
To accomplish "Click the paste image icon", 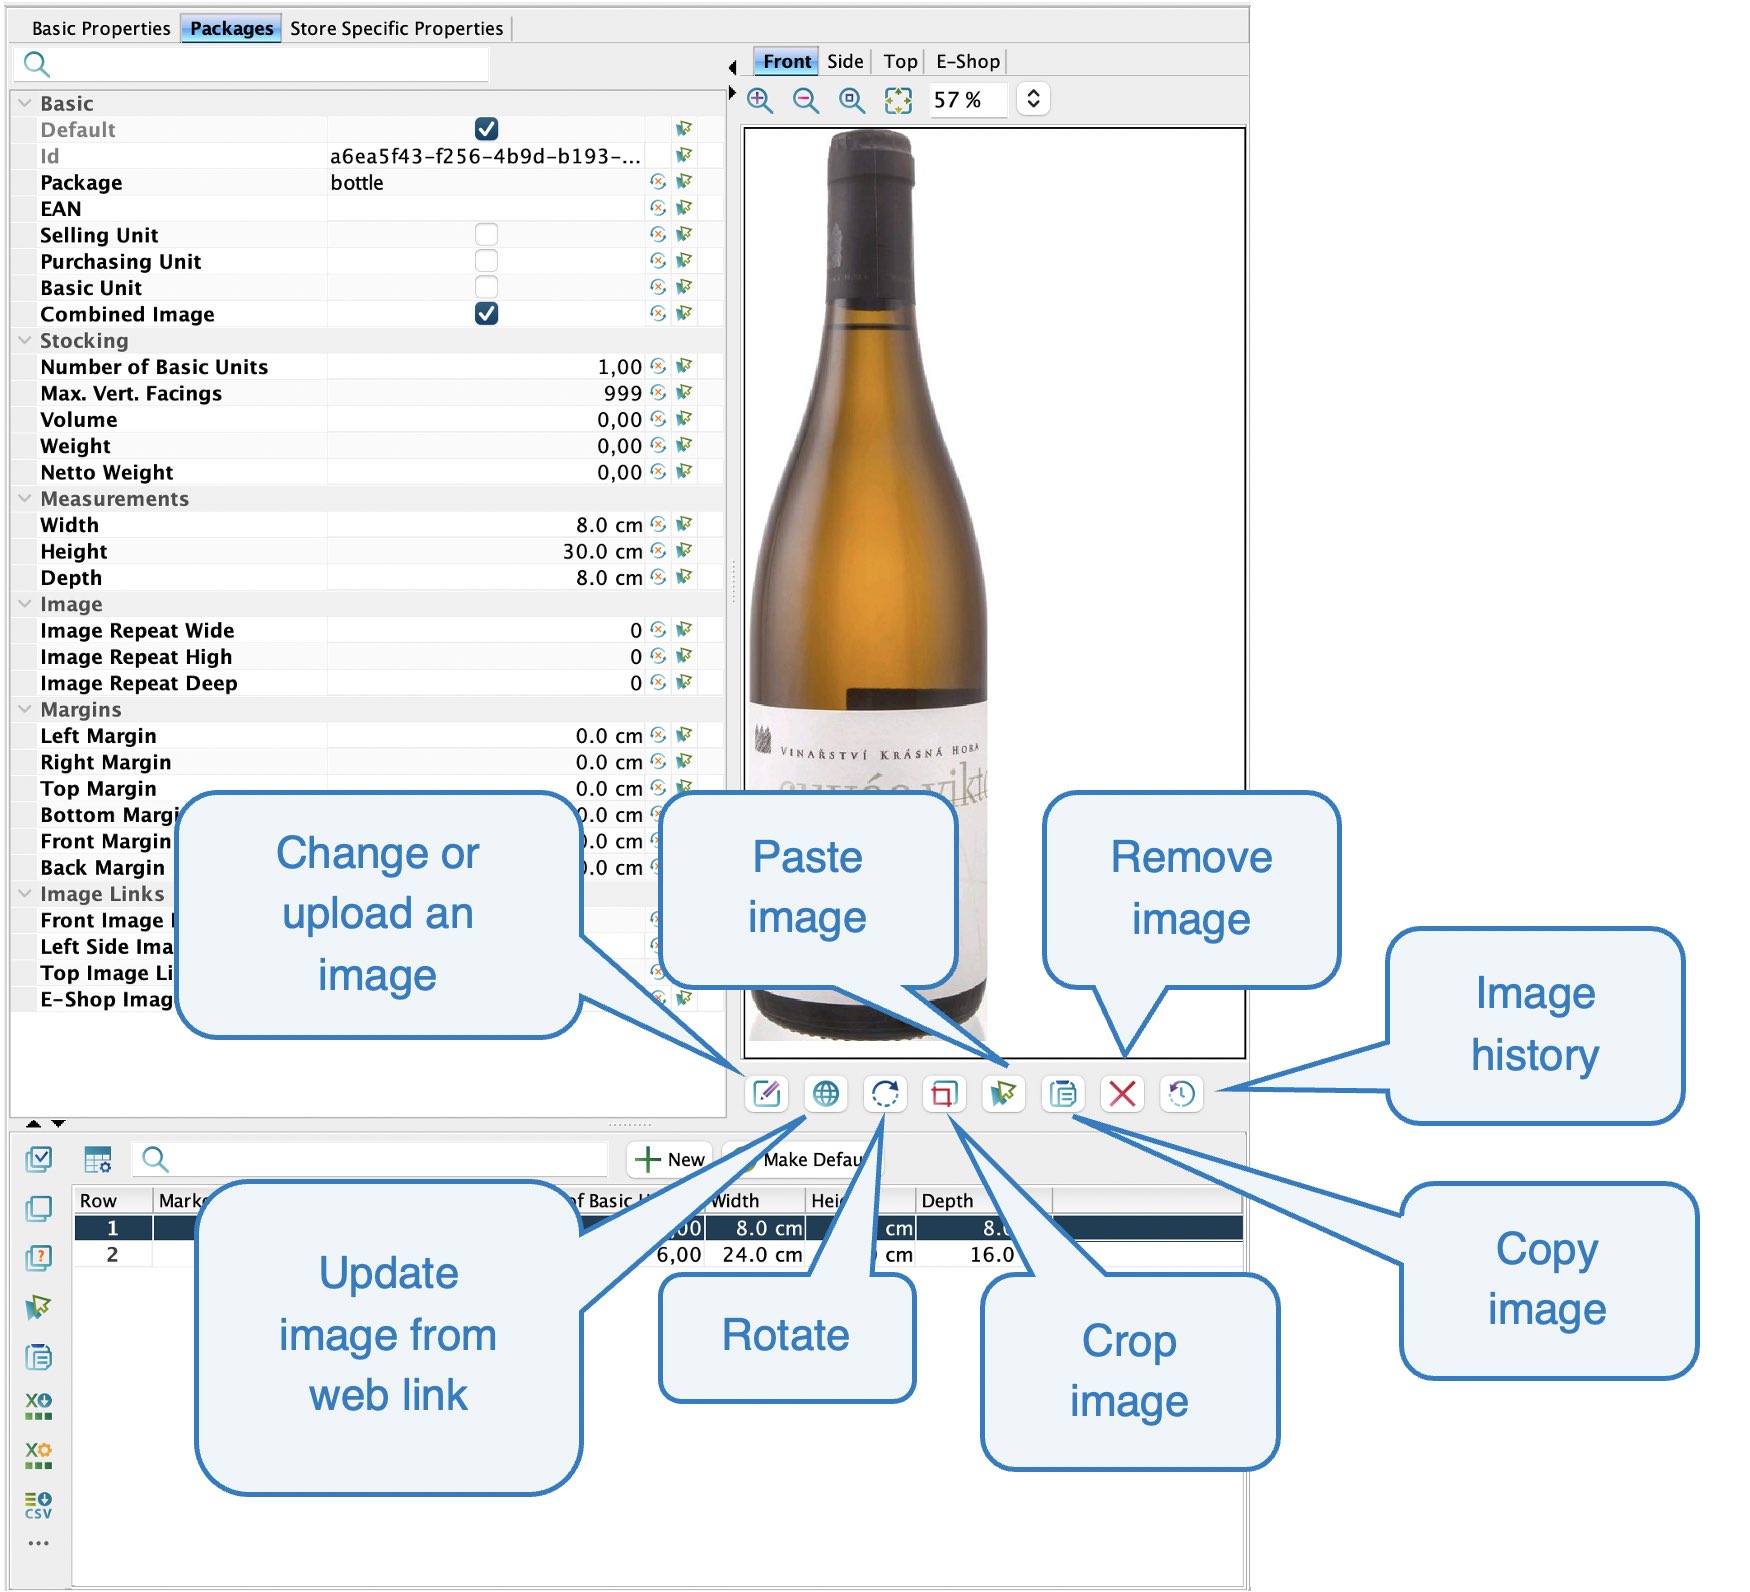I will [1003, 1094].
